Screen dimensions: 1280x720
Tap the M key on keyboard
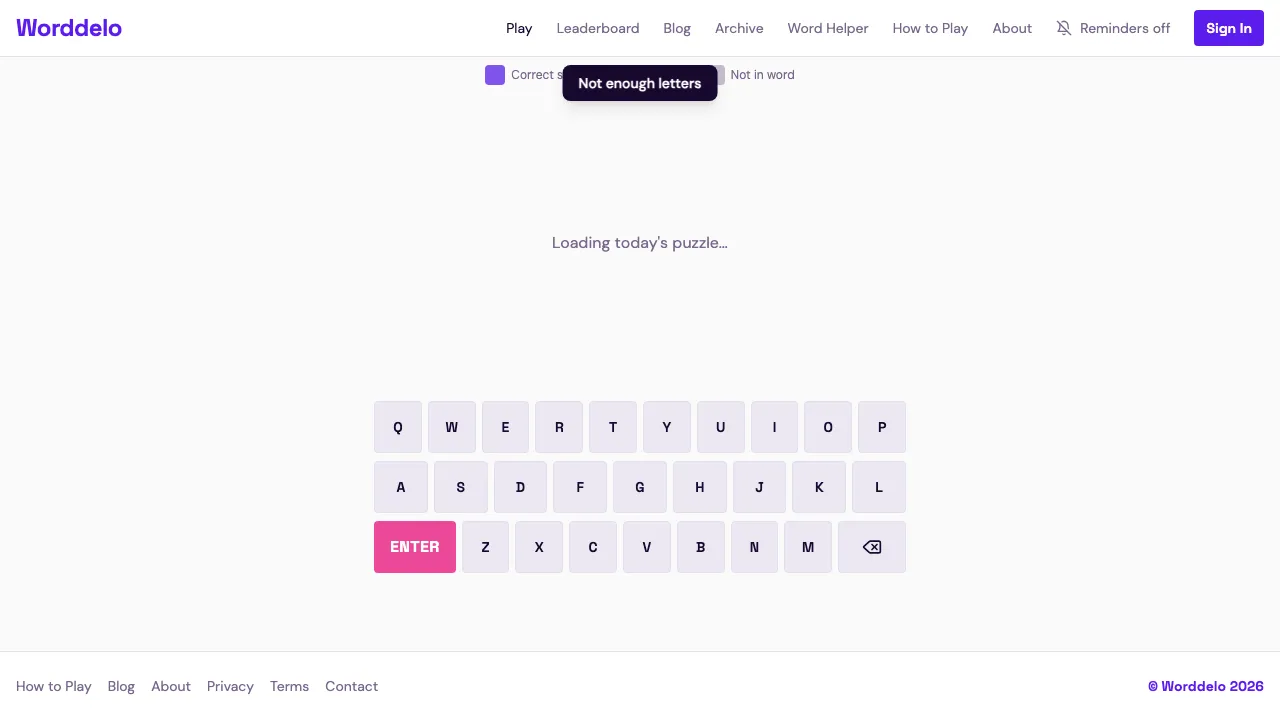808,547
